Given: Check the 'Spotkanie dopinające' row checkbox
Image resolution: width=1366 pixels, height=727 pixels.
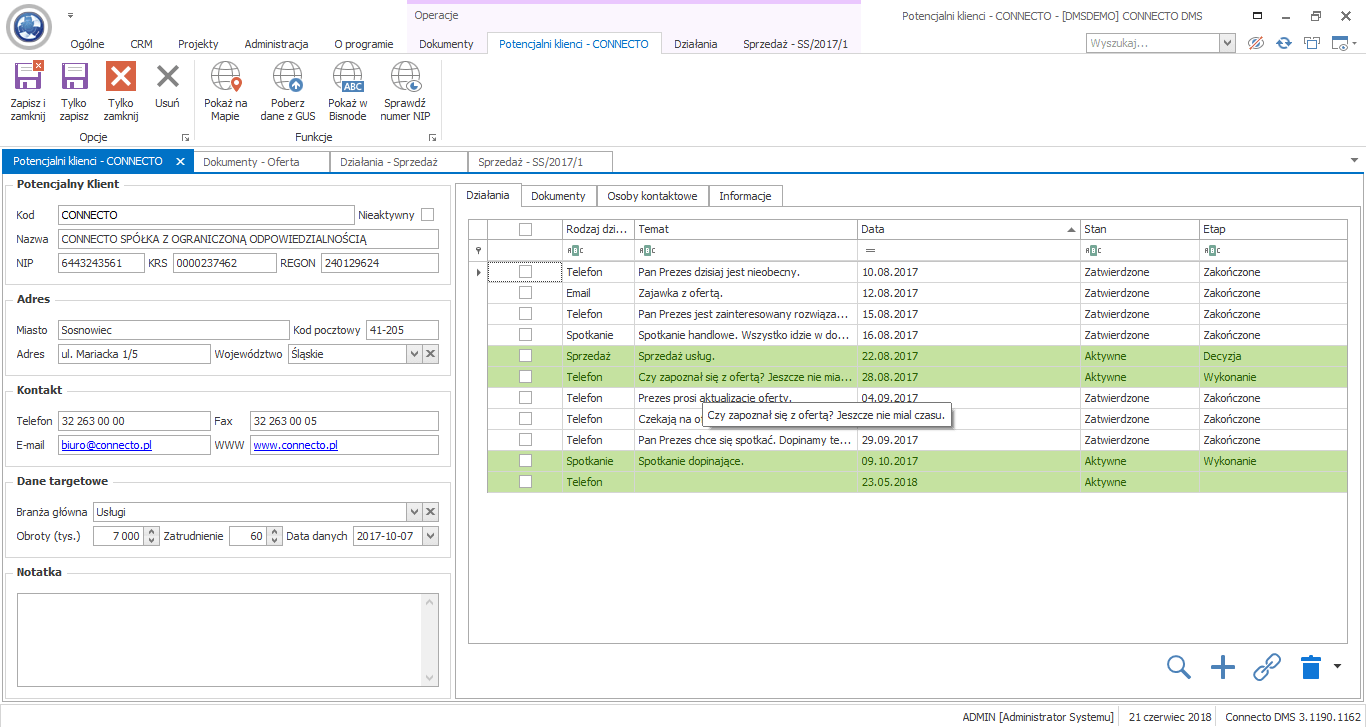Looking at the screenshot, I should click(525, 461).
